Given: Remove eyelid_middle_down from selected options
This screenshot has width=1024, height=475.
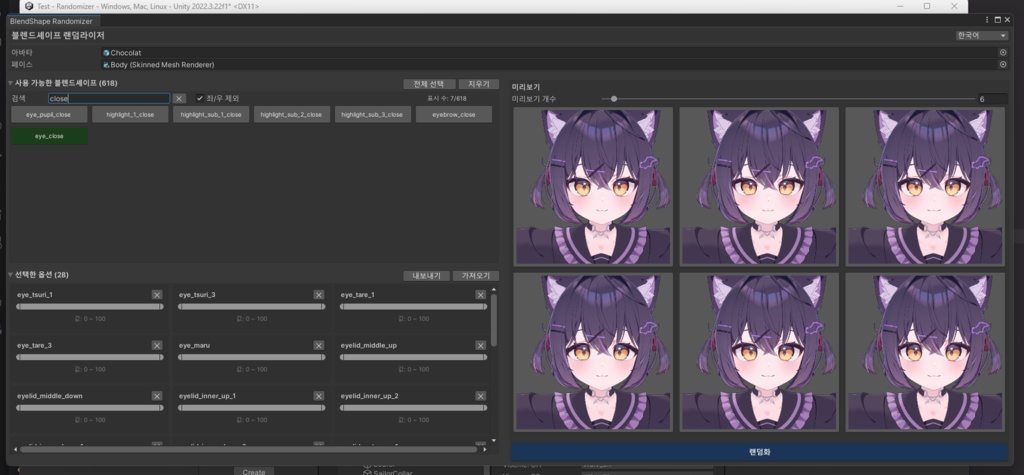Looking at the screenshot, I should point(157,396).
